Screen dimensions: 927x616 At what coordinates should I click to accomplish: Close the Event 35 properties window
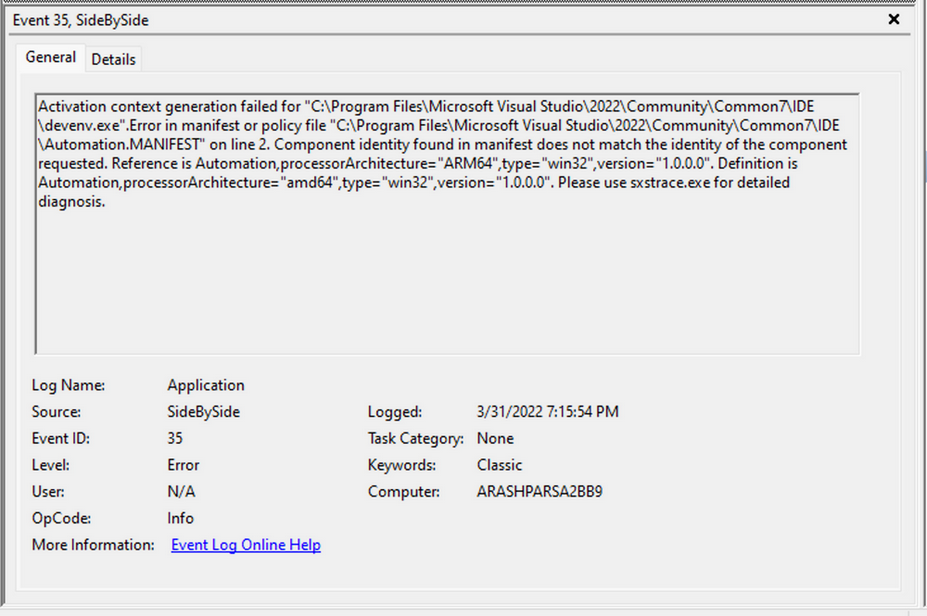tap(893, 19)
